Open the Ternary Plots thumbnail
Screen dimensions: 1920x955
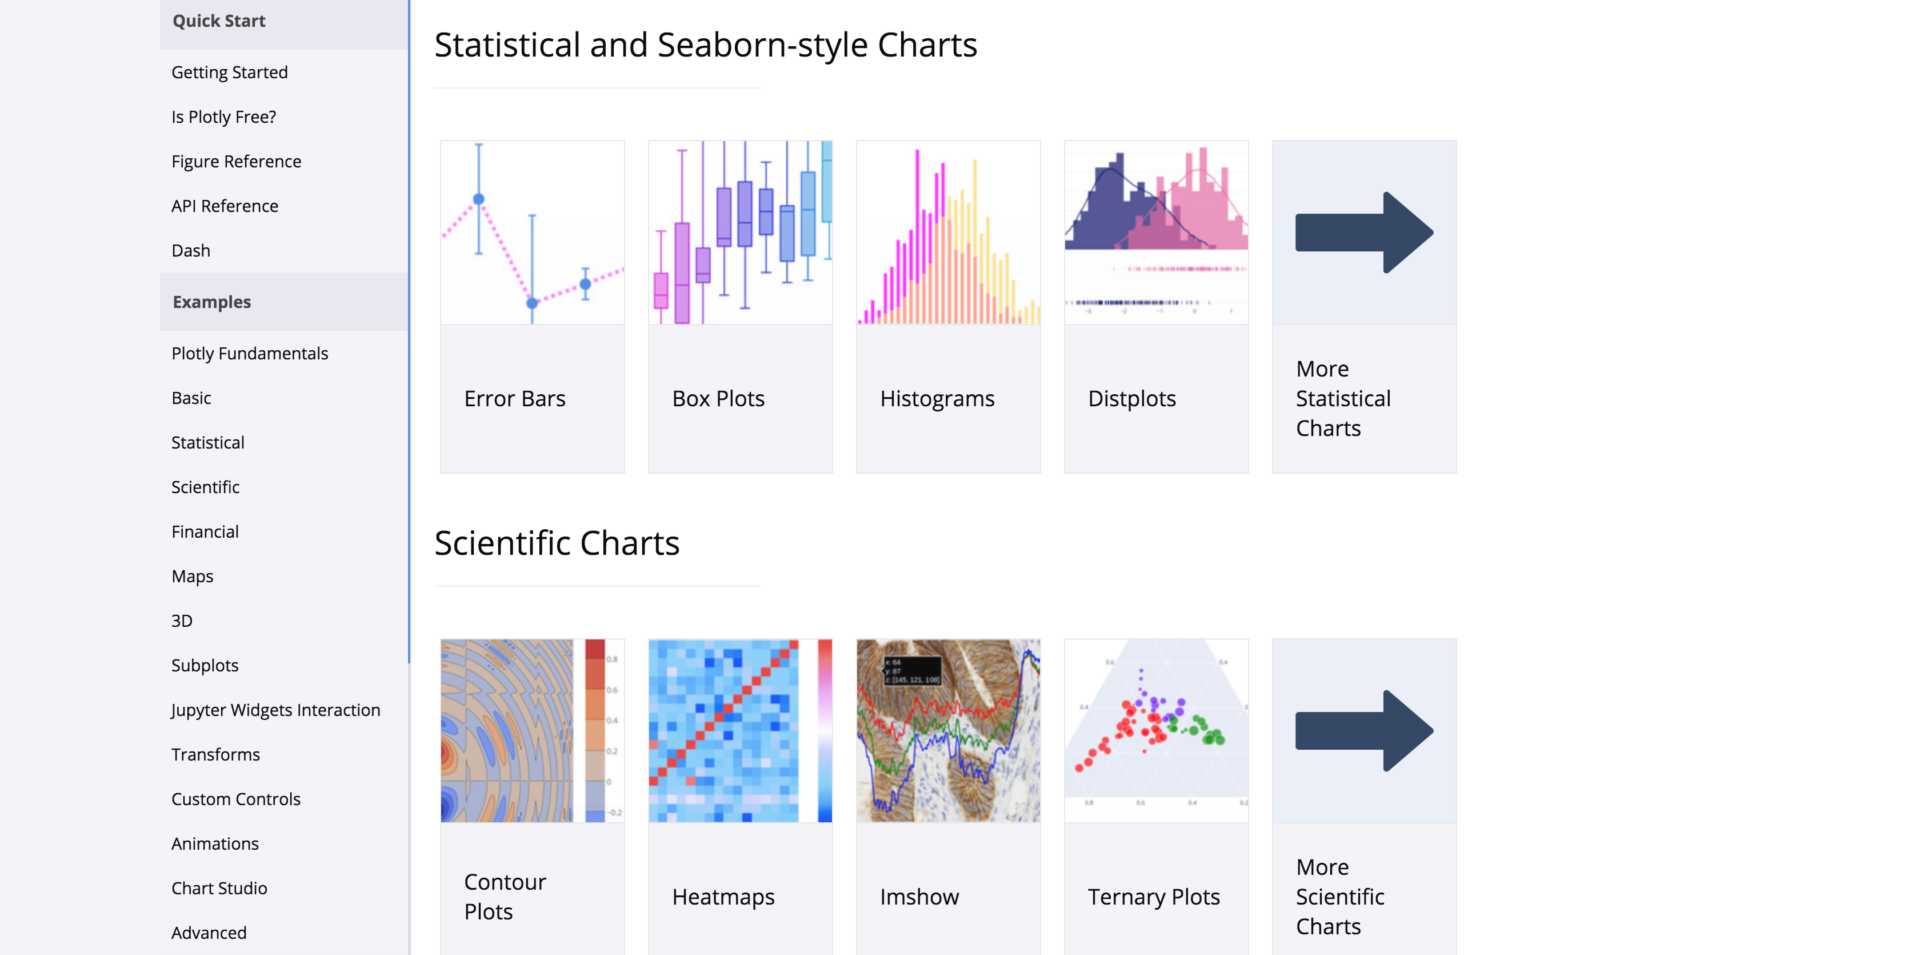click(x=1156, y=731)
